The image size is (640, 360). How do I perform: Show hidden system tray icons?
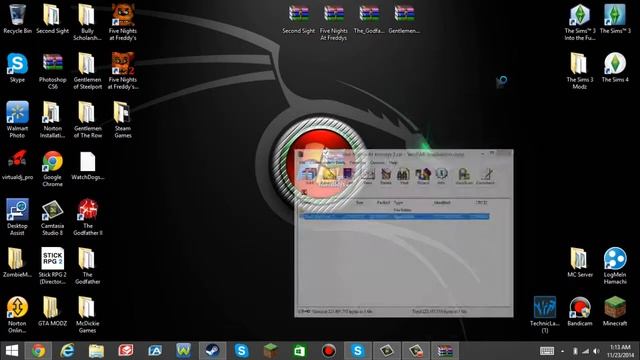(x=562, y=351)
